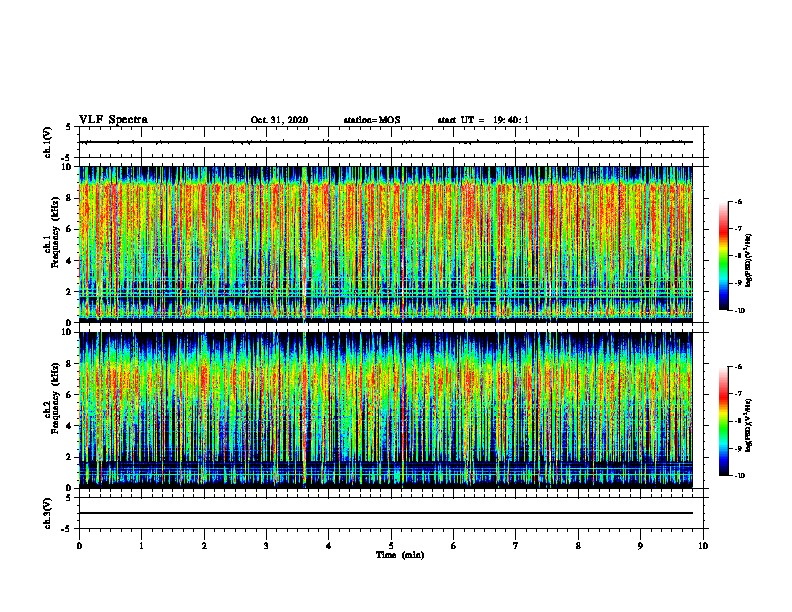Click the "station=MOS" header text

(x=372, y=120)
